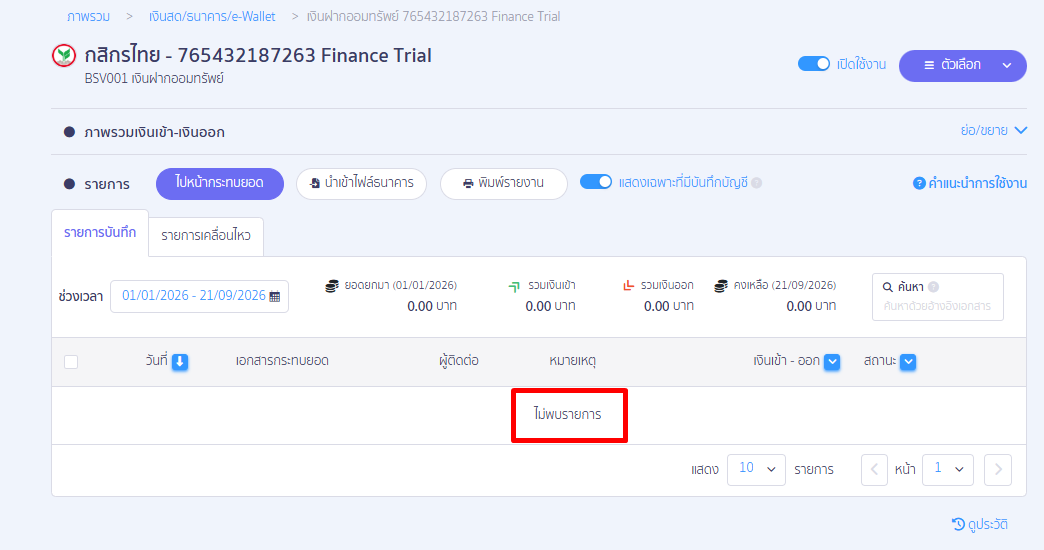Image resolution: width=1044 pixels, height=550 pixels.
Task: Tick the select-all checkbox in table header
Action: click(71, 362)
